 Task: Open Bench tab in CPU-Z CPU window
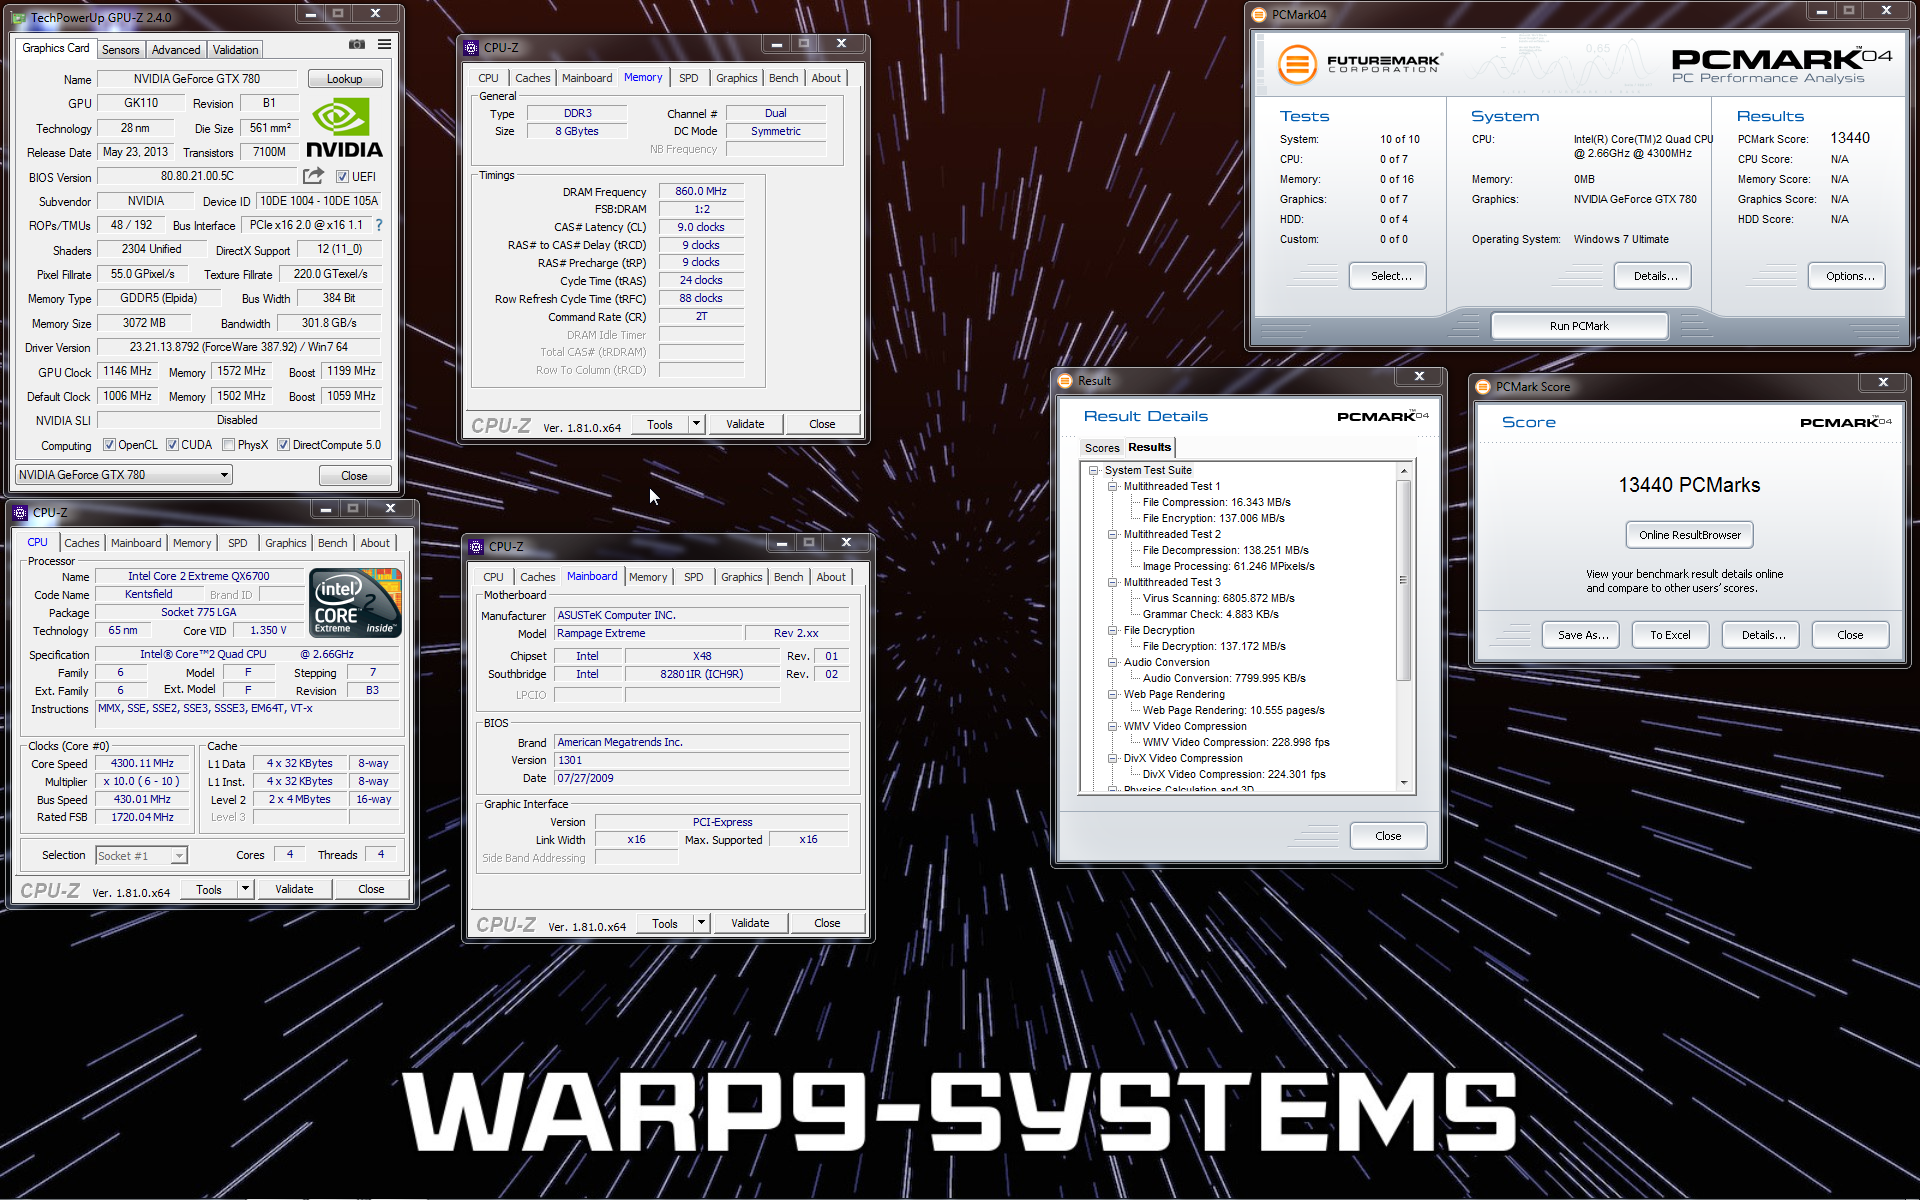(x=333, y=543)
